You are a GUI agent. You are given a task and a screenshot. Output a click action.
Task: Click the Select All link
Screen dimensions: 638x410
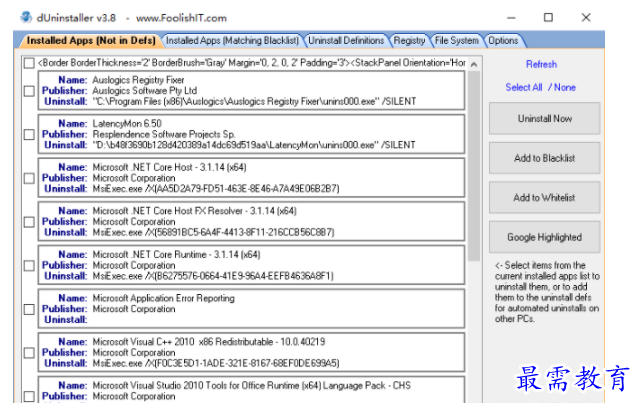pos(524,87)
